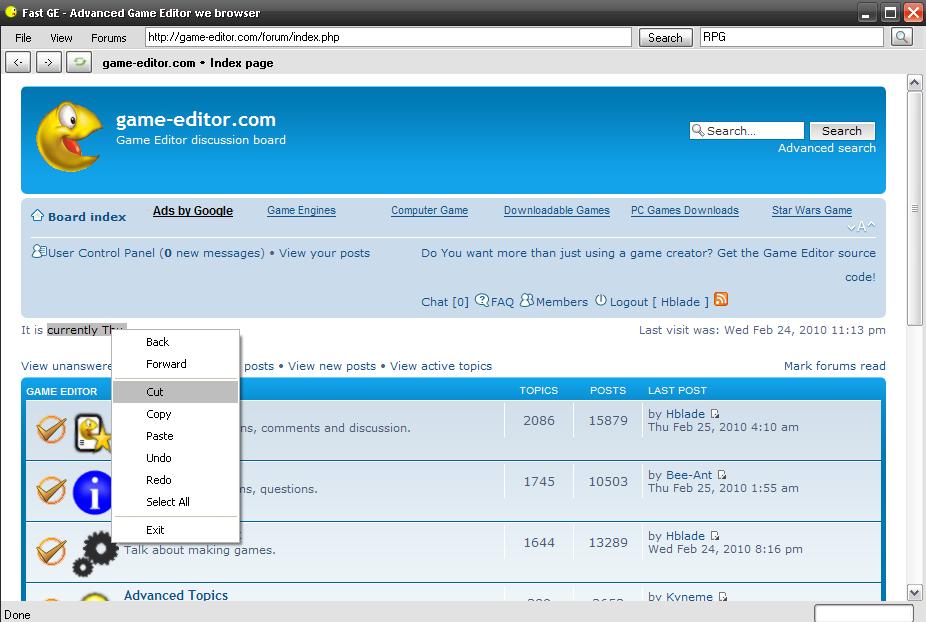
Task: Open the Star Wars Game ad link
Action: click(812, 210)
